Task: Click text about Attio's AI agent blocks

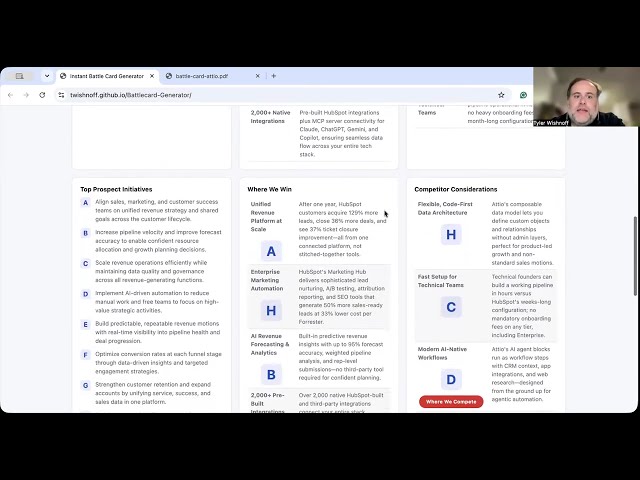Action: click(521, 374)
